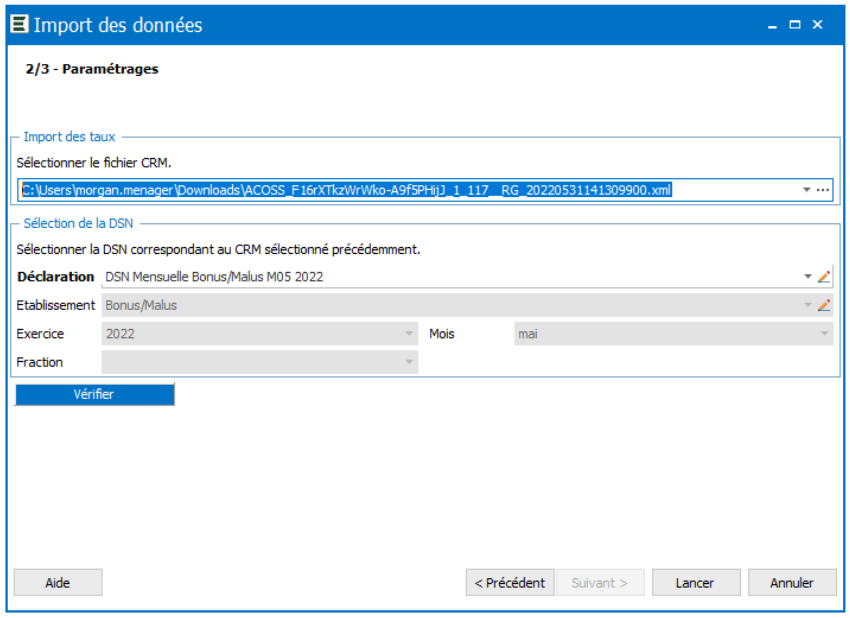Click the edit pencil icon beside Déclaration
This screenshot has height=618, width=850.
(x=824, y=277)
